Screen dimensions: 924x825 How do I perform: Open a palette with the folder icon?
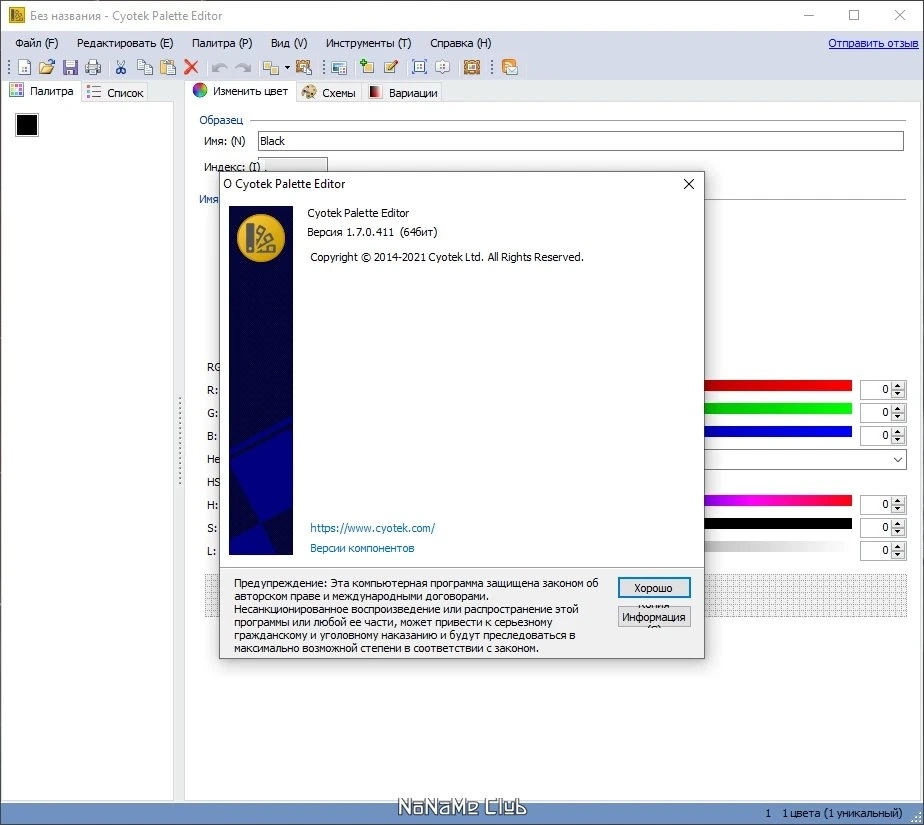click(47, 67)
